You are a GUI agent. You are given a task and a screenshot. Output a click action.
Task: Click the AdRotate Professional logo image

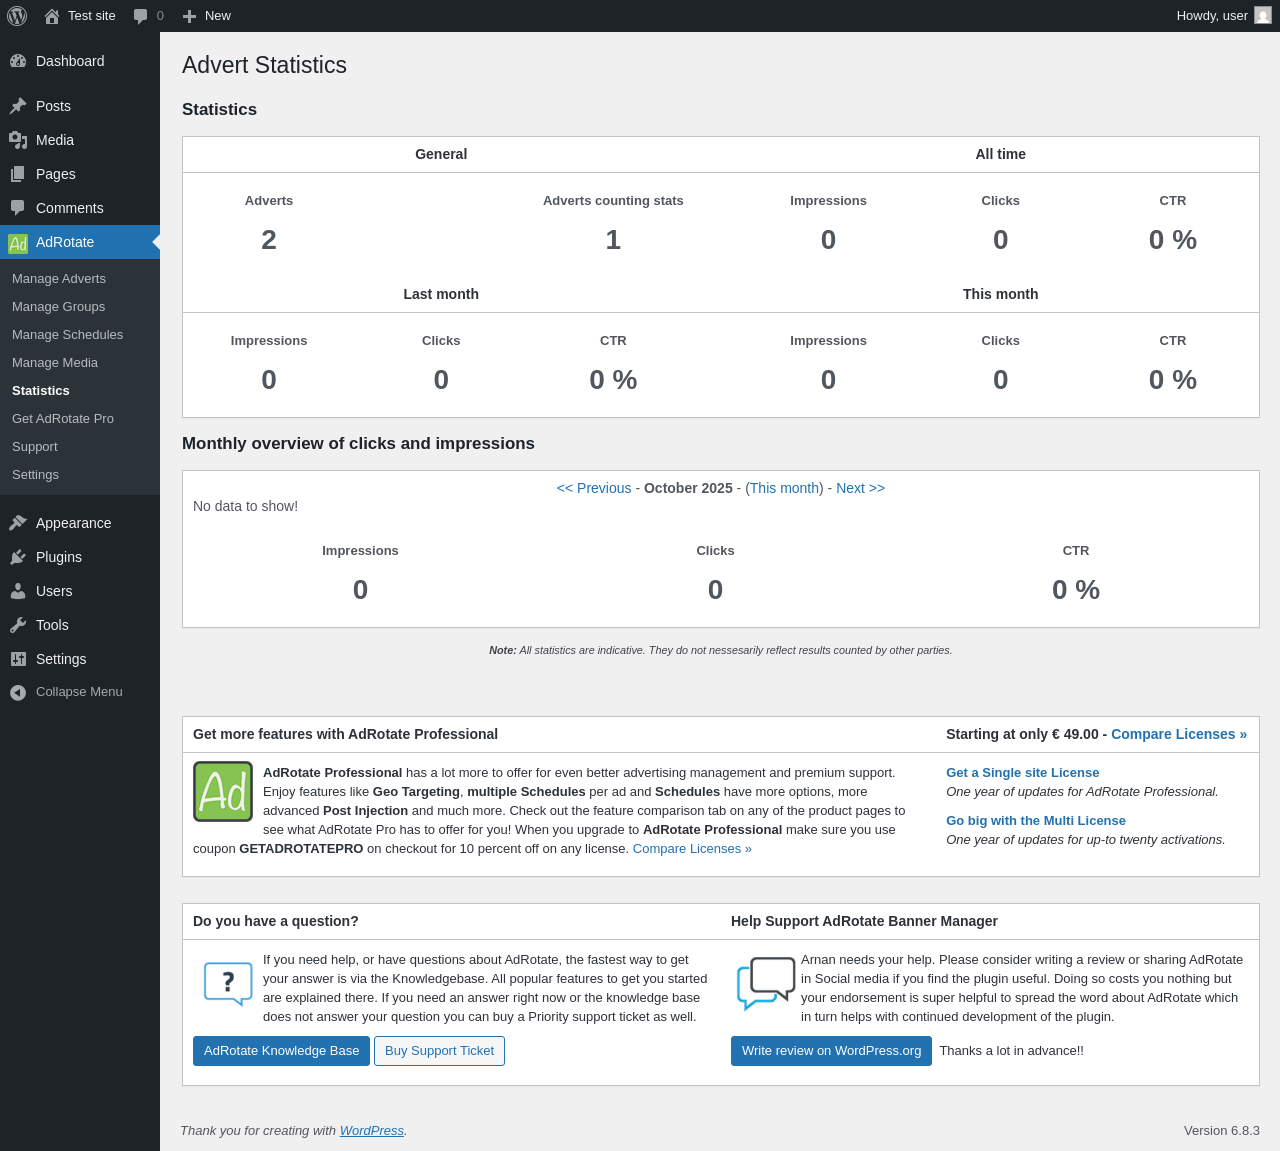click(x=223, y=791)
